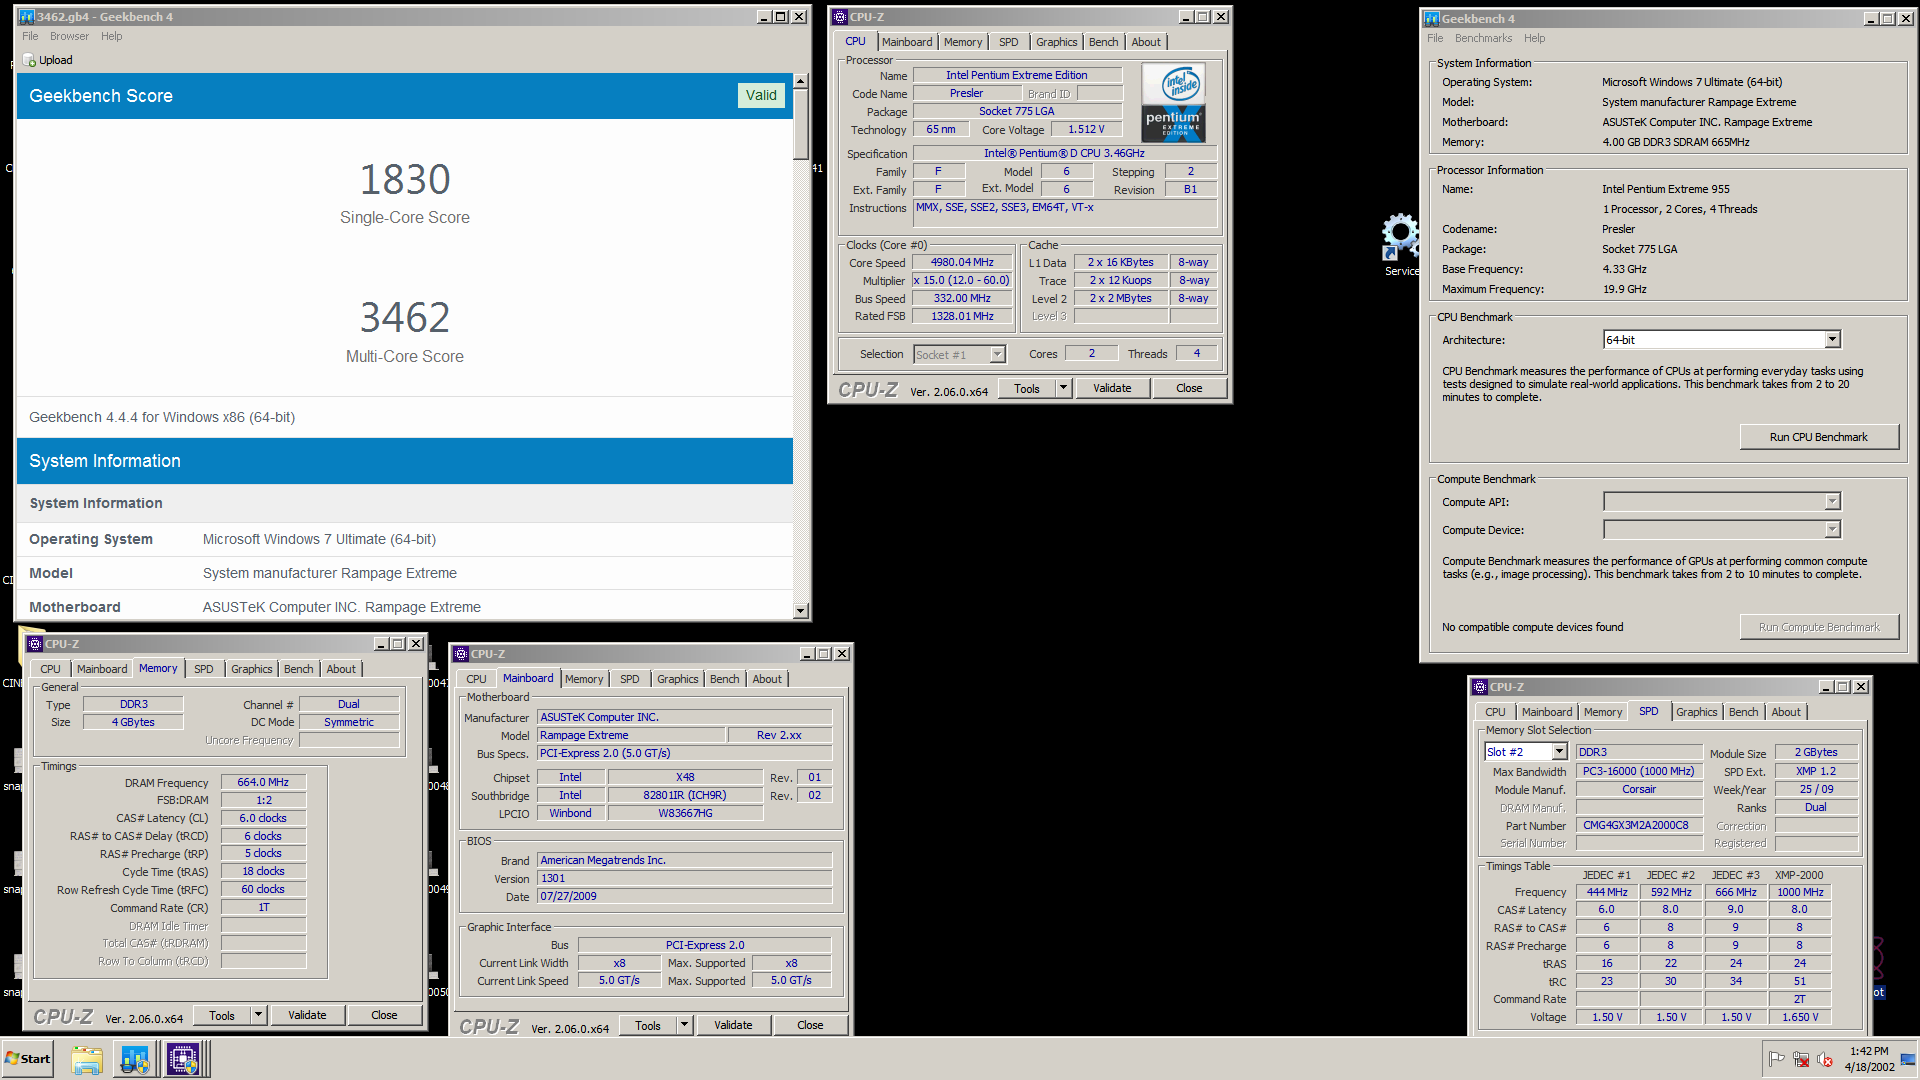Click the Multi-Core Score 3462
The width and height of the screenshot is (1920, 1080).
[405, 318]
